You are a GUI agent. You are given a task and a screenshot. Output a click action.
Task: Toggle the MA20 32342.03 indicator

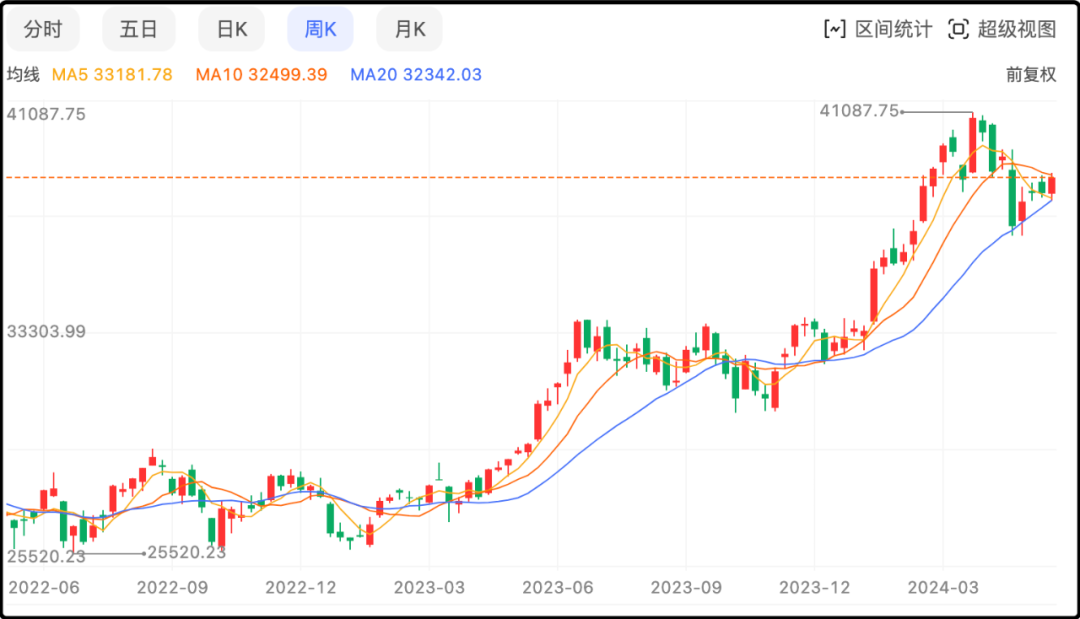[x=416, y=75]
